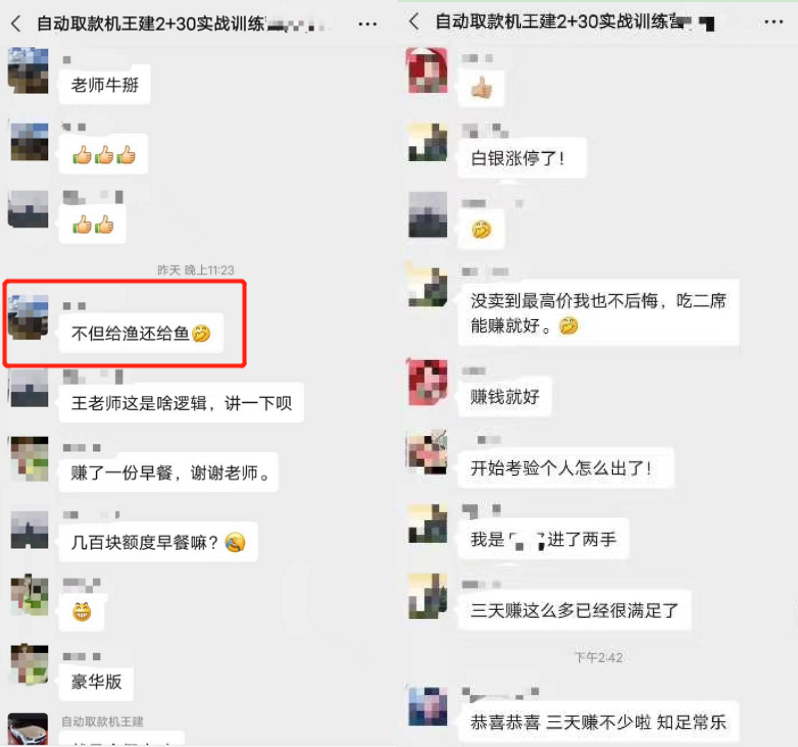Tap the back arrow in right chat header
The image size is (798, 747).
click(x=414, y=21)
